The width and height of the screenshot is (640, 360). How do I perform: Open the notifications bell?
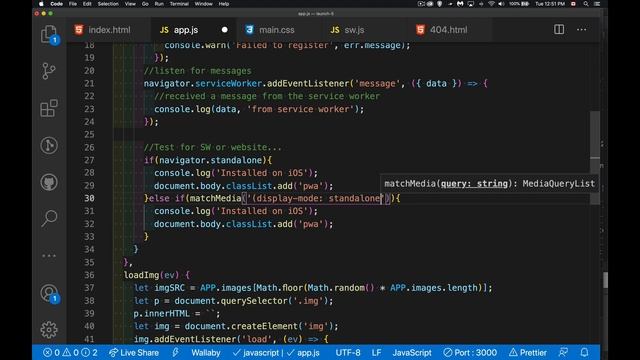(x=584, y=353)
